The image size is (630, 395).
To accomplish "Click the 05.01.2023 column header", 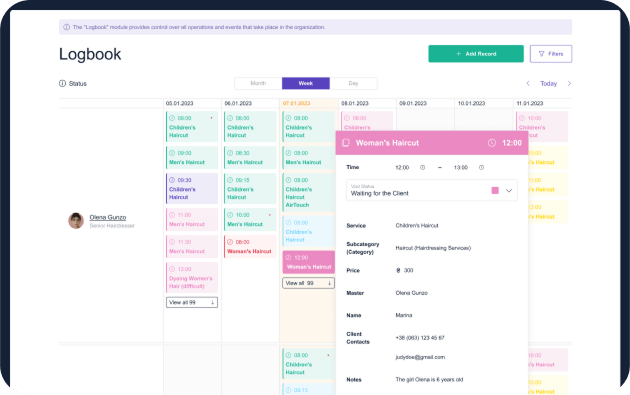I will click(x=179, y=103).
